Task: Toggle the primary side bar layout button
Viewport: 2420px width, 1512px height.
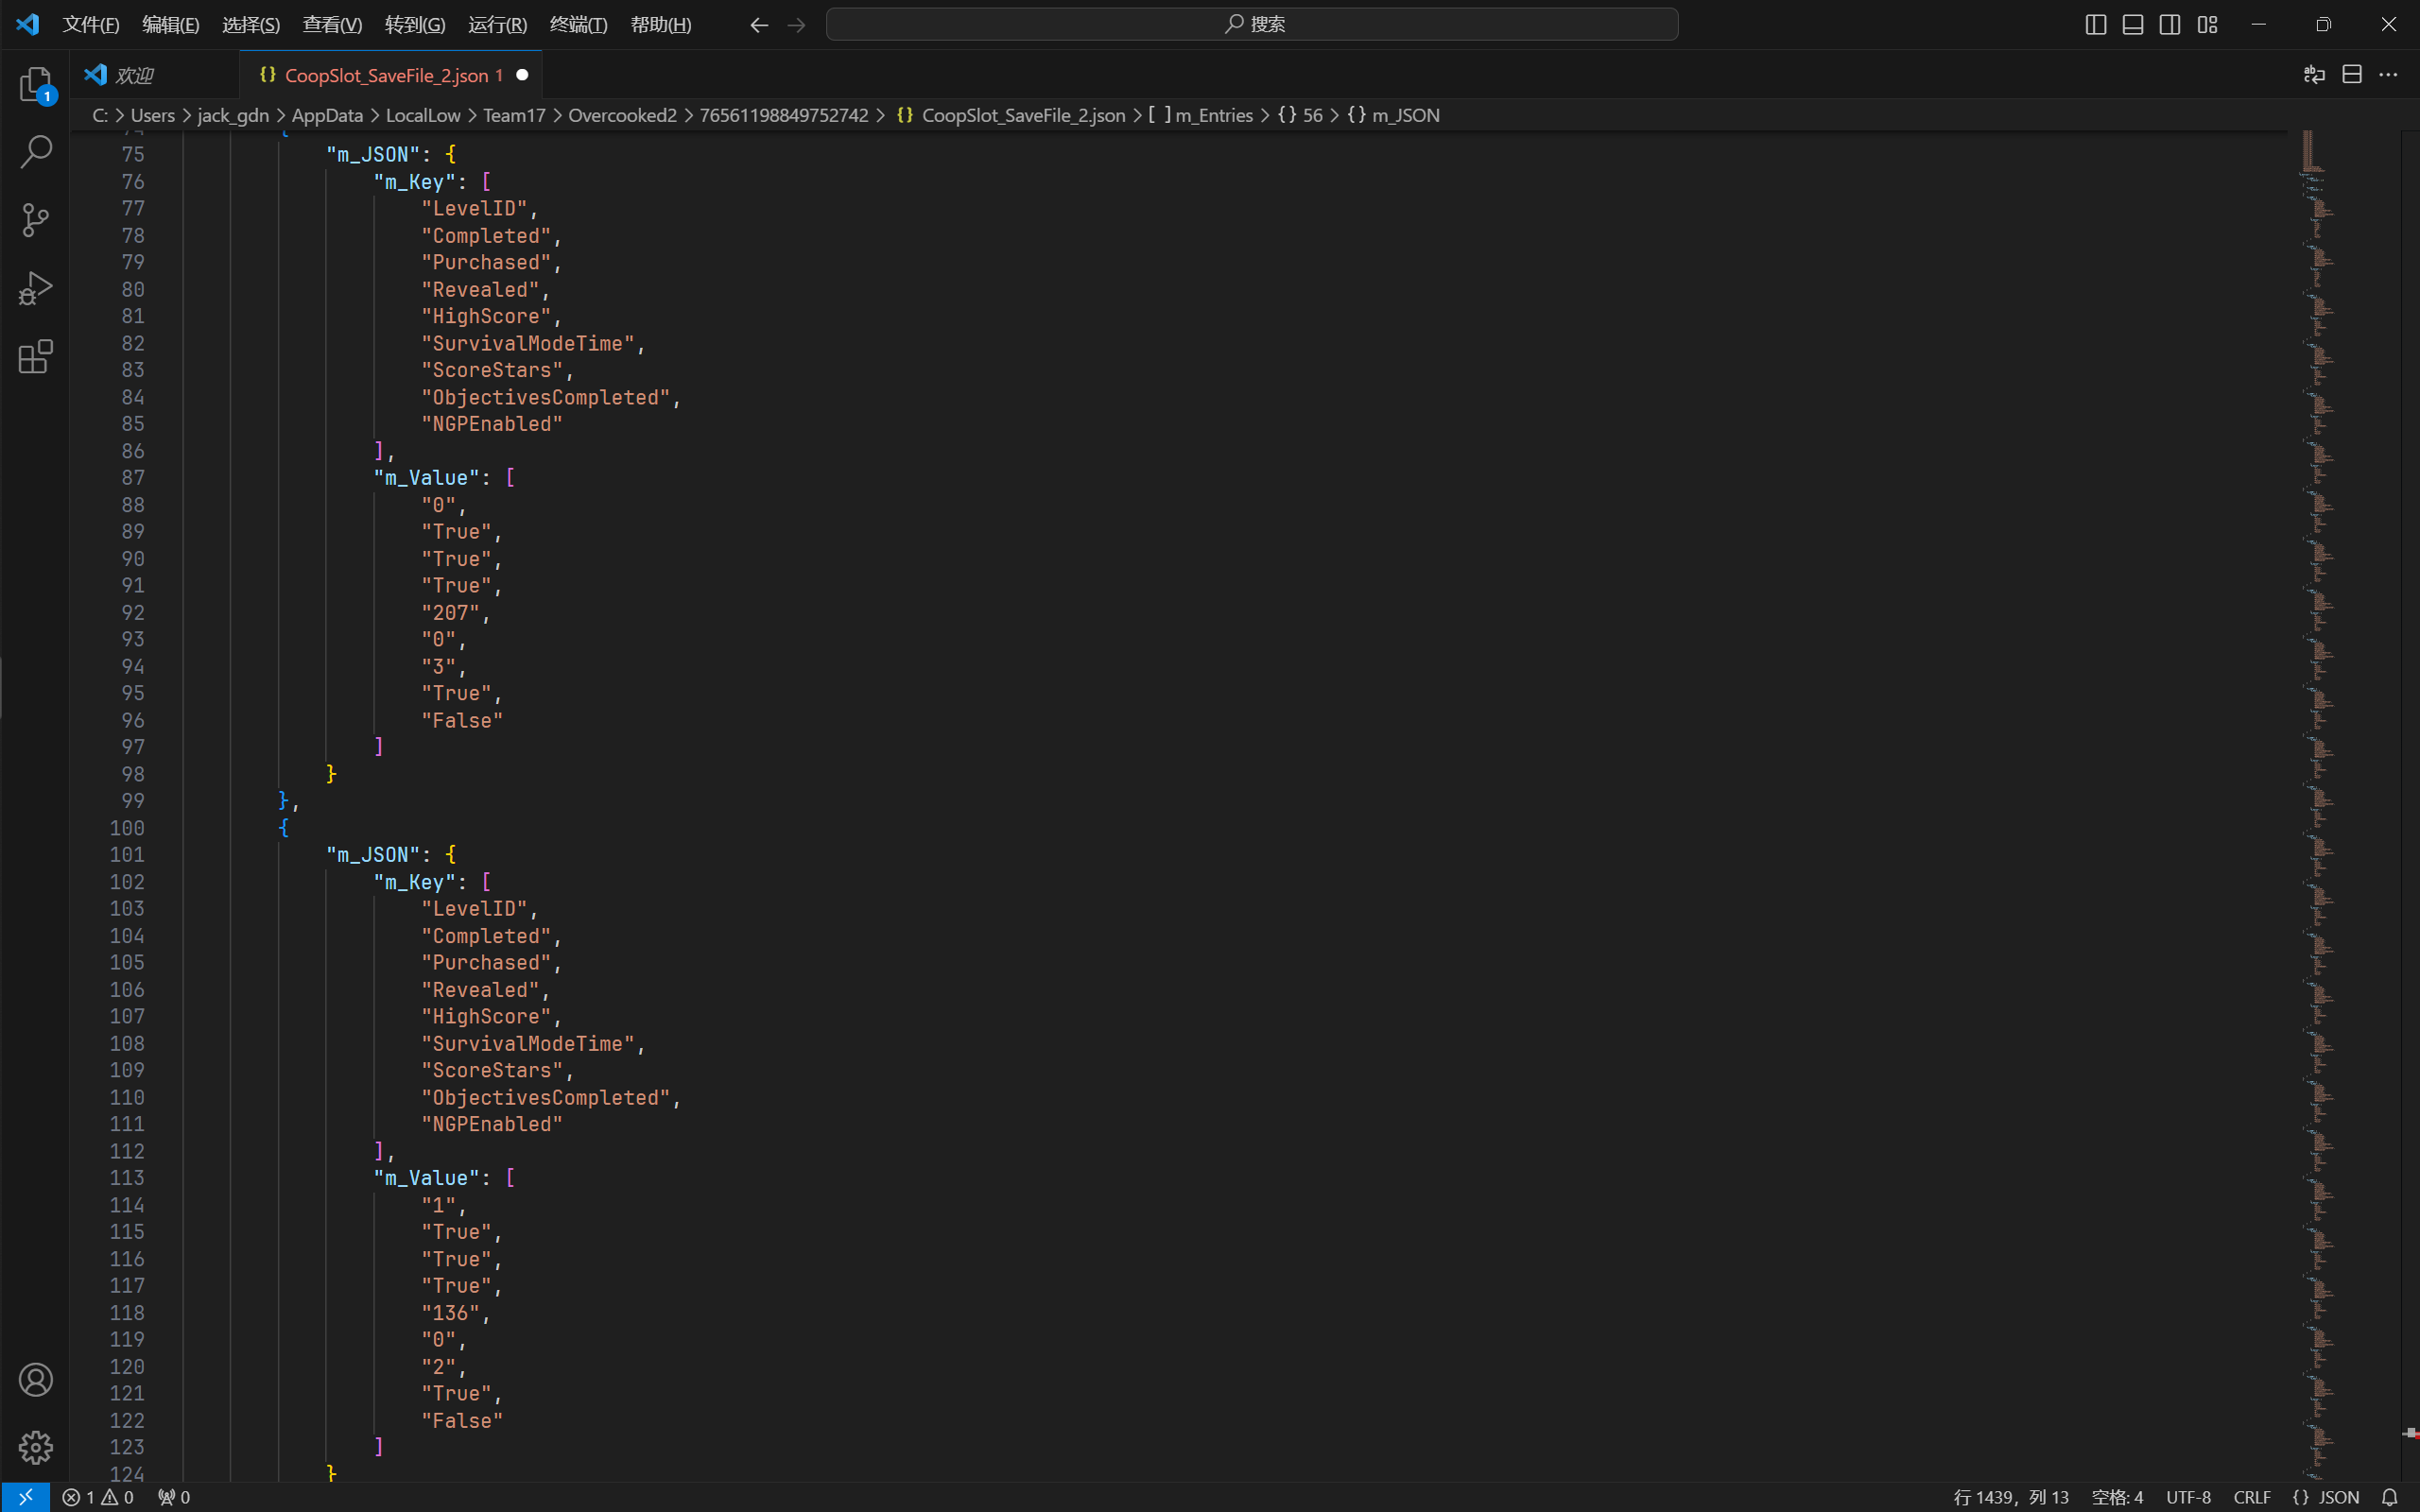Action: pyautogui.click(x=2096, y=24)
